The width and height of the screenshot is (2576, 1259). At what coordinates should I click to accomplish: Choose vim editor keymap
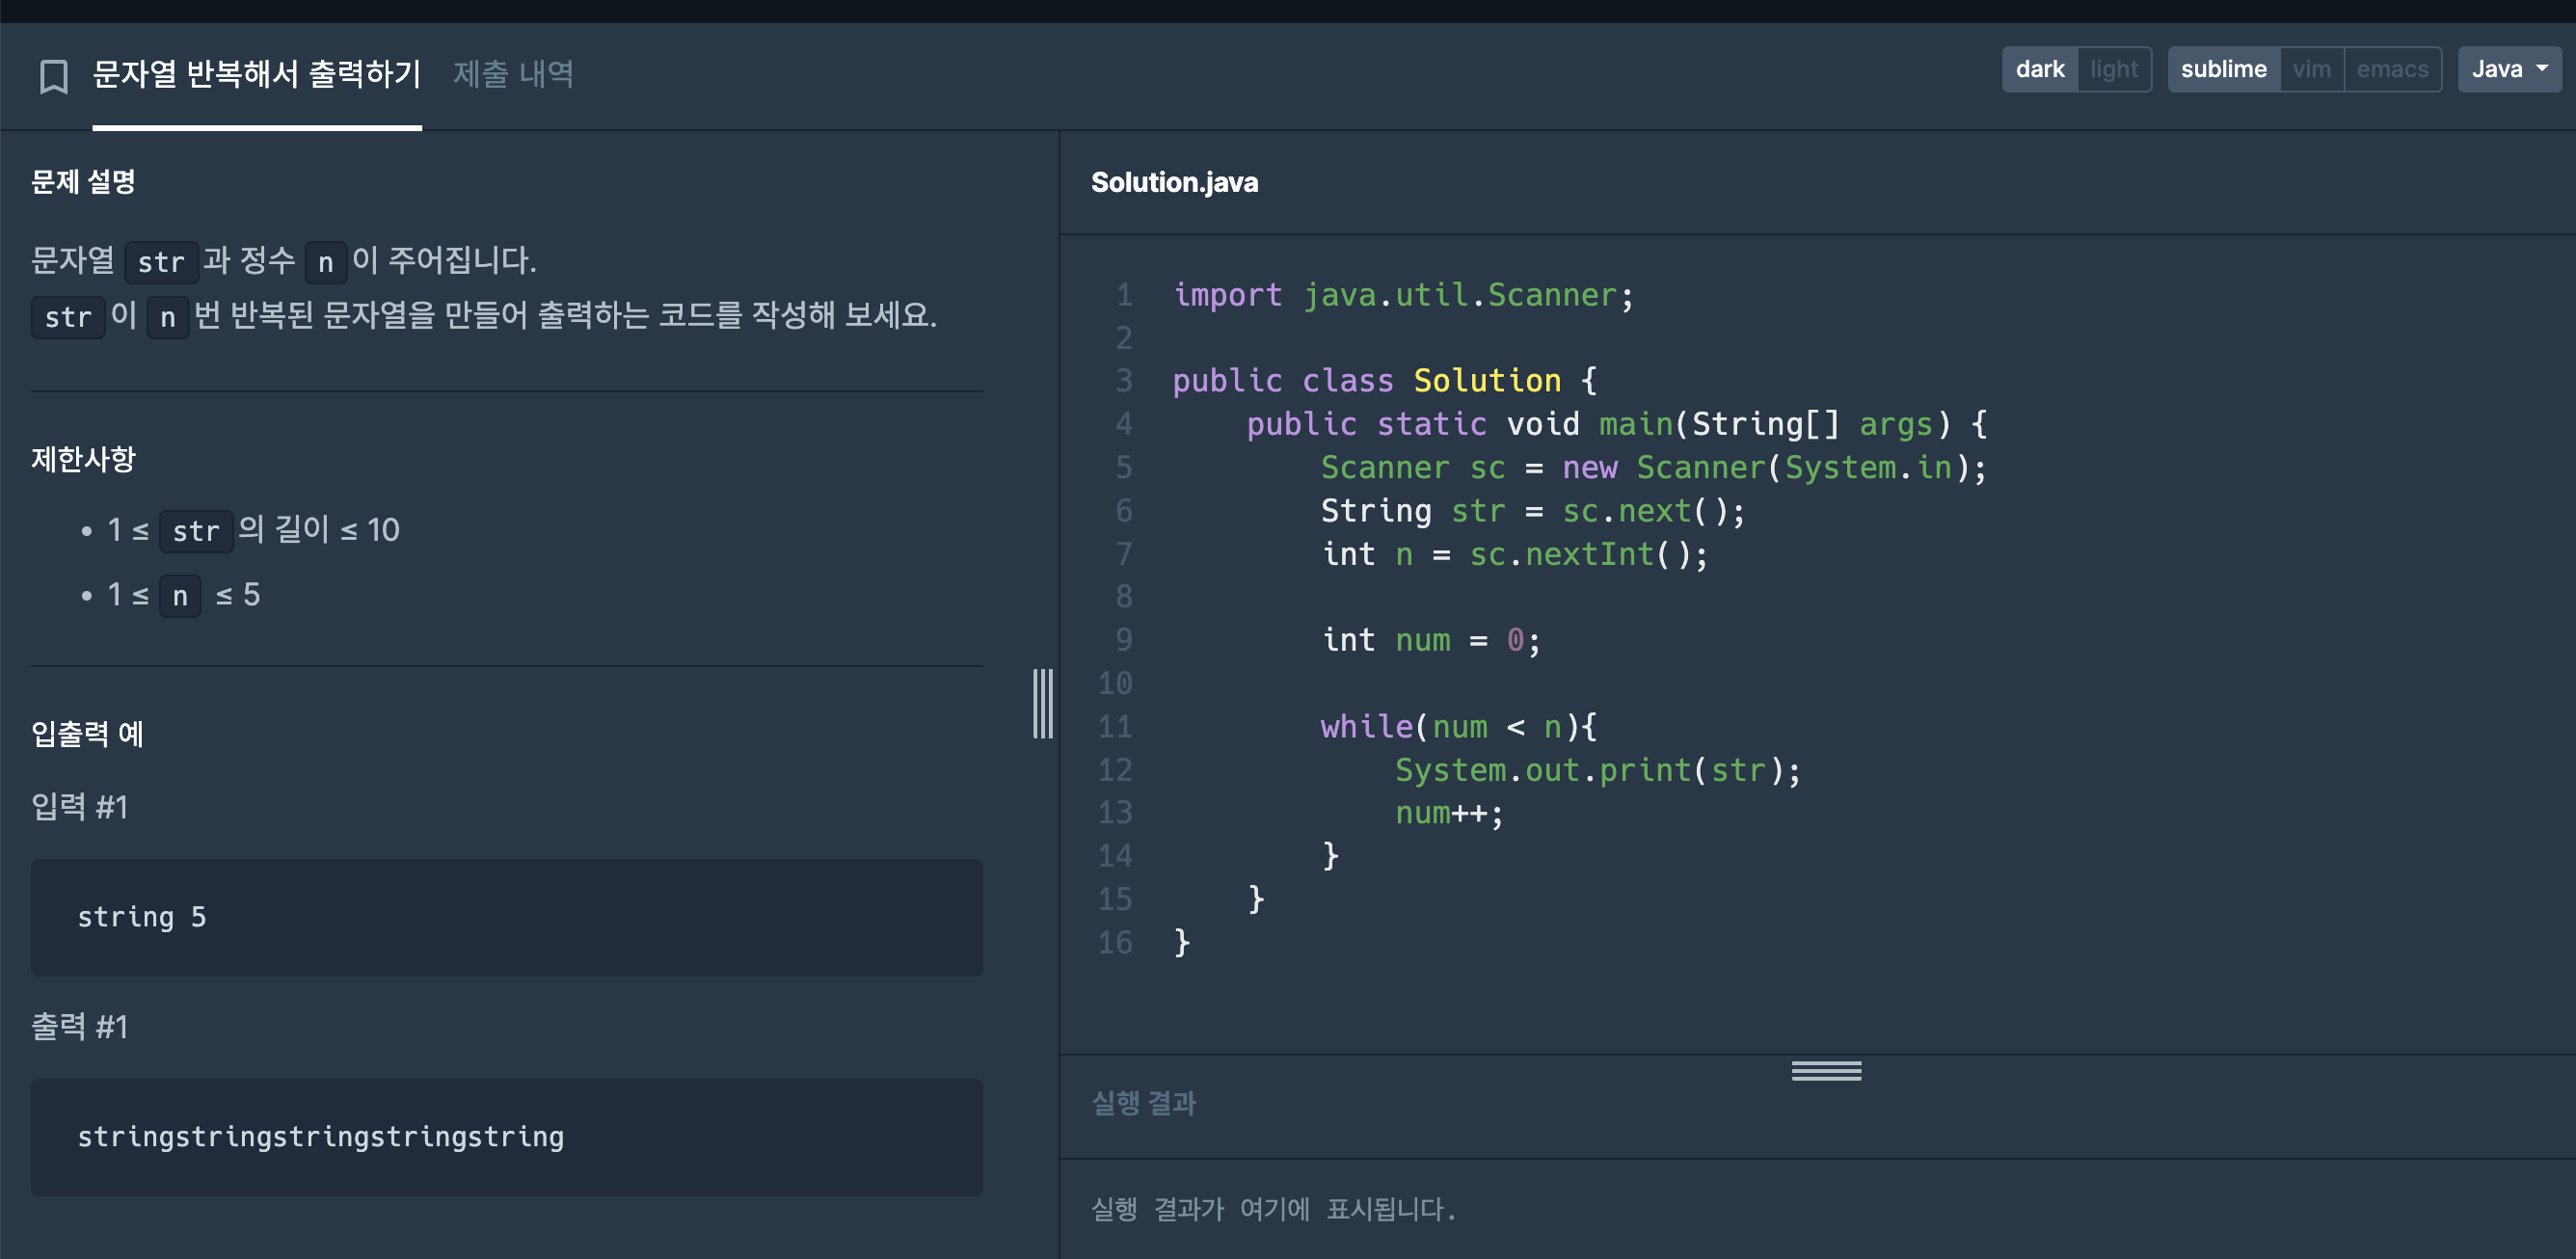(x=2311, y=69)
